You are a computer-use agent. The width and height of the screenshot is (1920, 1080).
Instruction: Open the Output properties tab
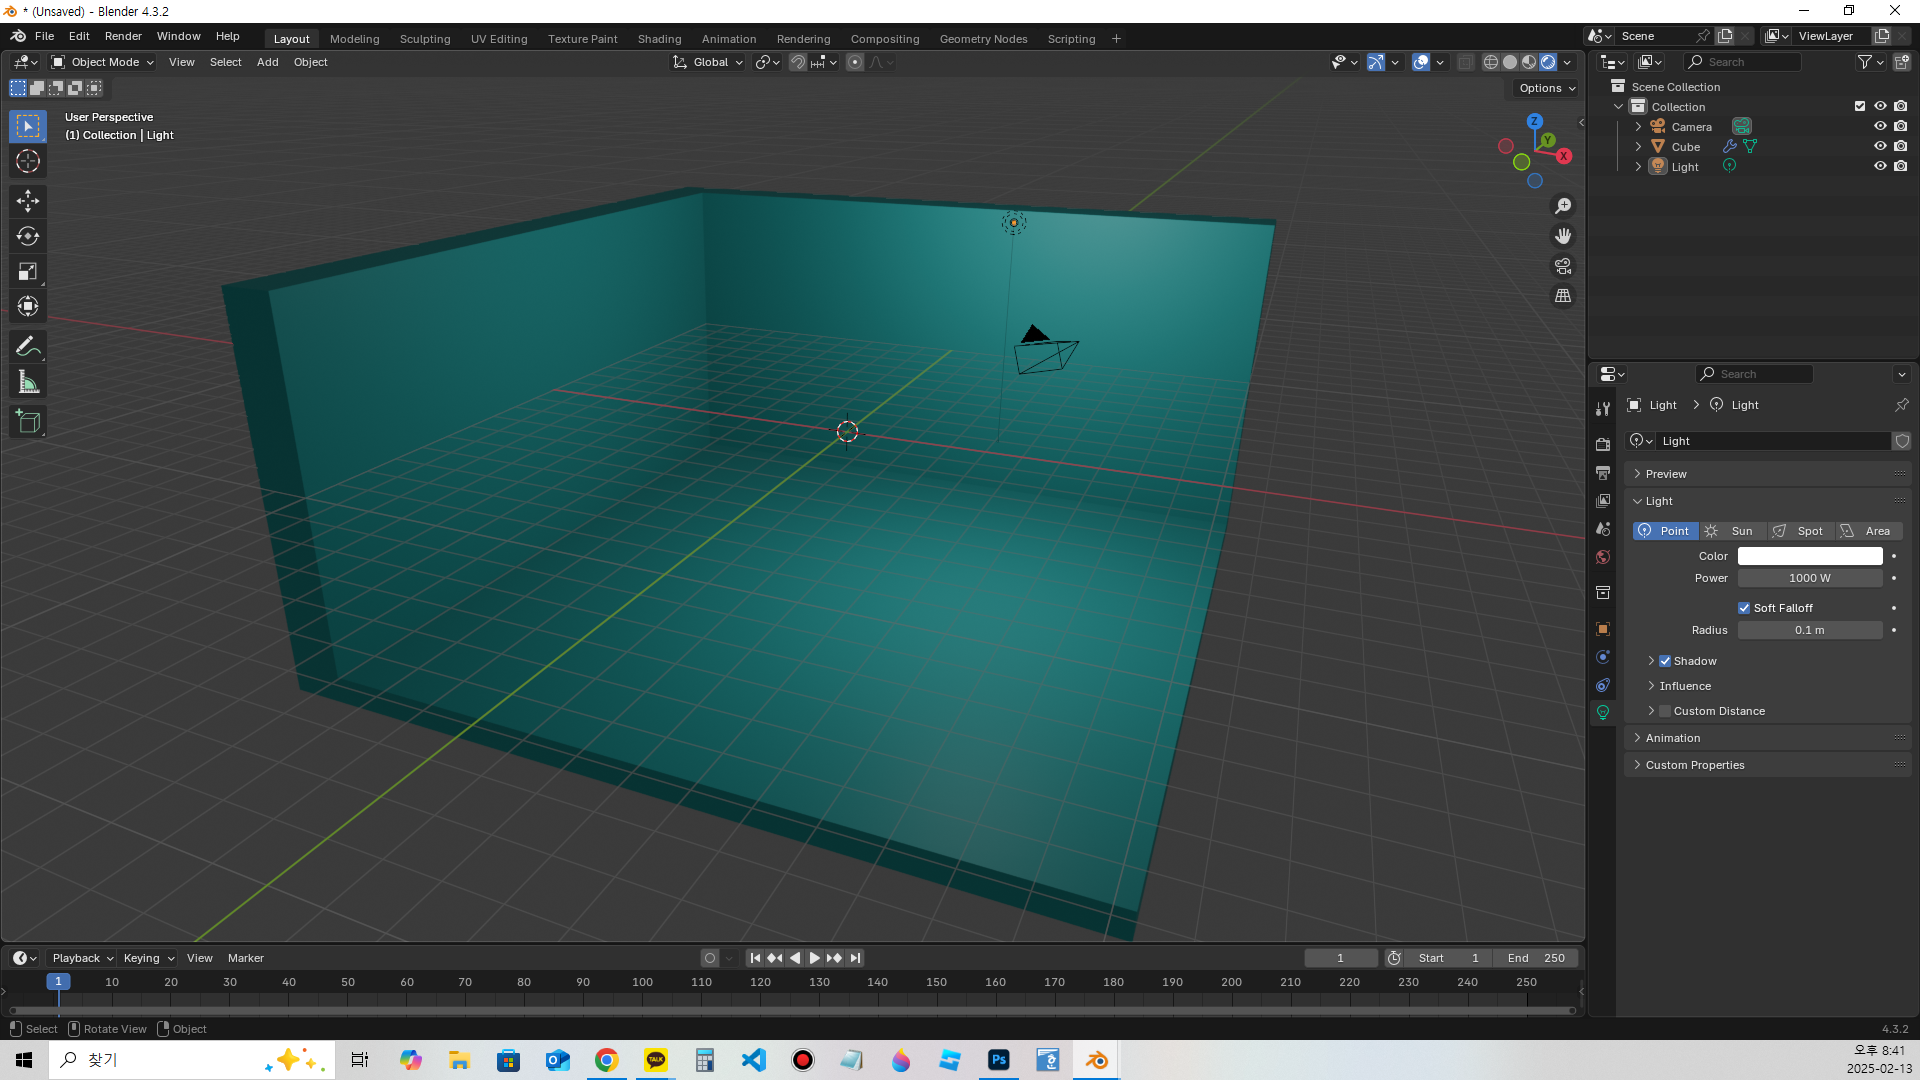coord(1603,472)
